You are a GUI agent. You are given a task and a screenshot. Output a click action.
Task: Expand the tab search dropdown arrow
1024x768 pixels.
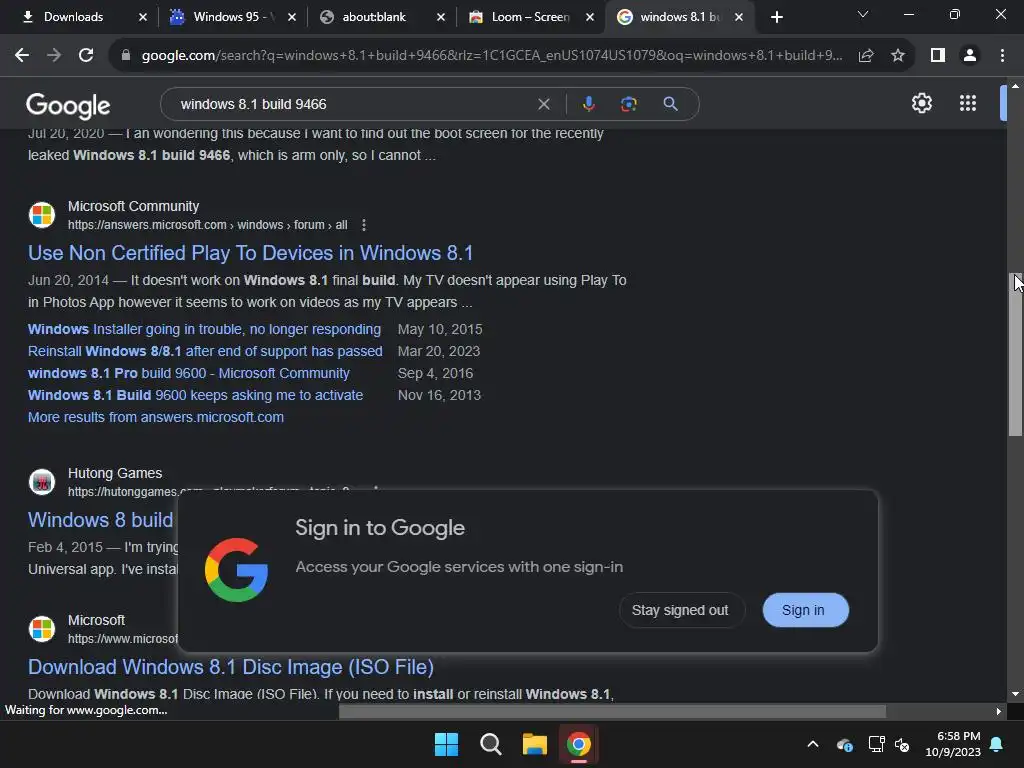click(x=863, y=14)
